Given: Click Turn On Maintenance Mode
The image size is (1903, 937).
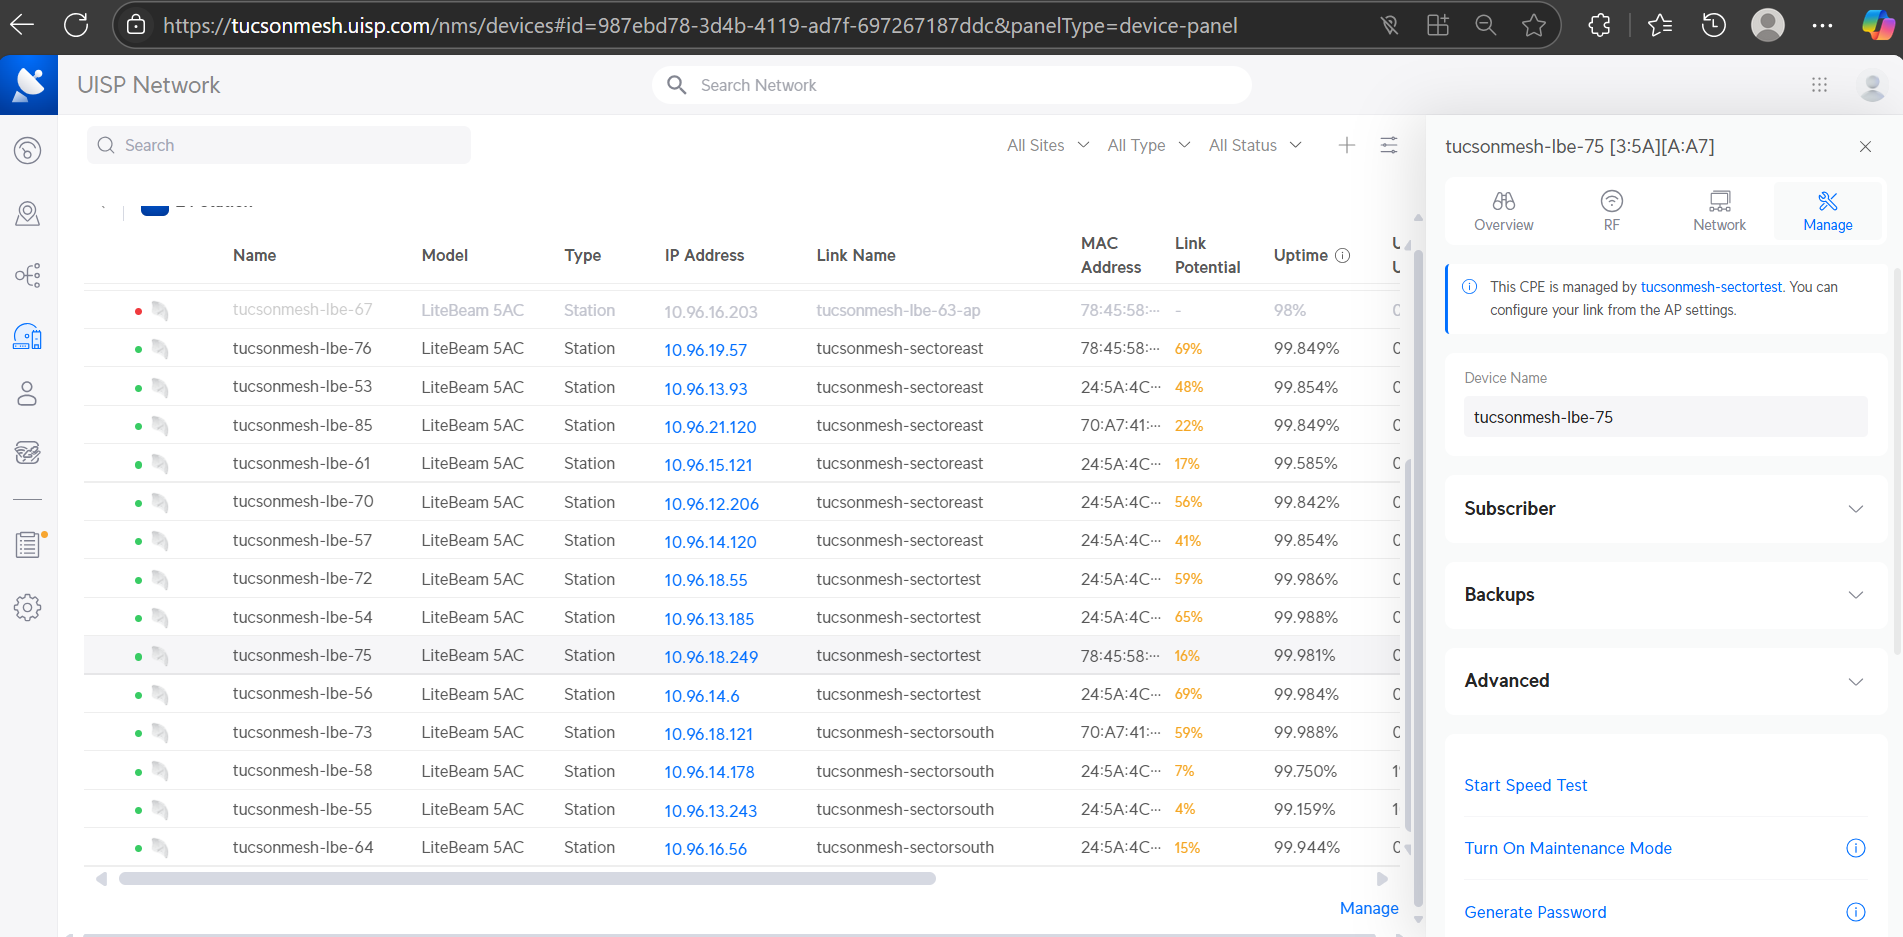Looking at the screenshot, I should pos(1567,849).
